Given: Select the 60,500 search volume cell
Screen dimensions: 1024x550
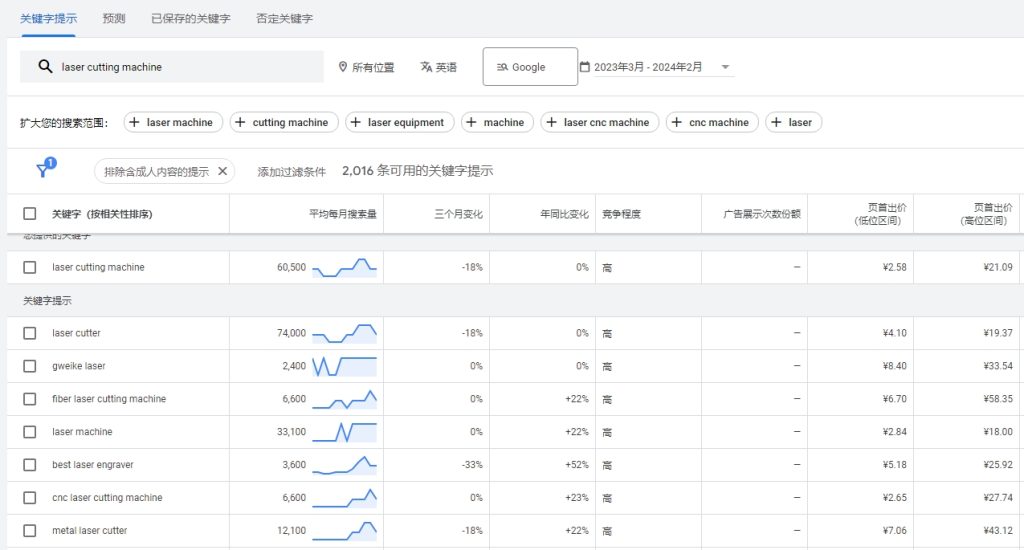Looking at the screenshot, I should 291,267.
